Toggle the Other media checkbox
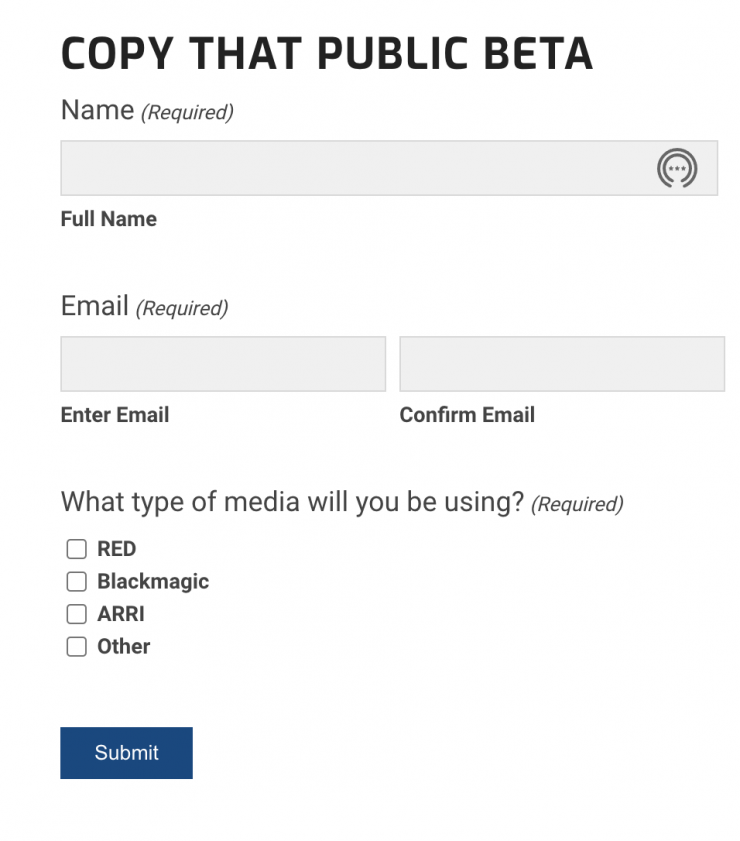Image resolution: width=740 pixels, height=841 pixels. coord(77,647)
